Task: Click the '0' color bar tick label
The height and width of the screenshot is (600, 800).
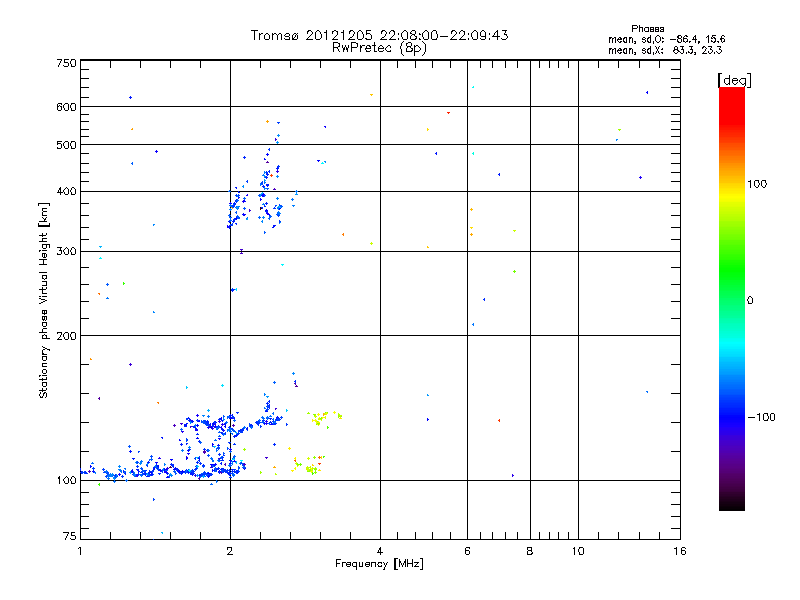Action: click(750, 301)
